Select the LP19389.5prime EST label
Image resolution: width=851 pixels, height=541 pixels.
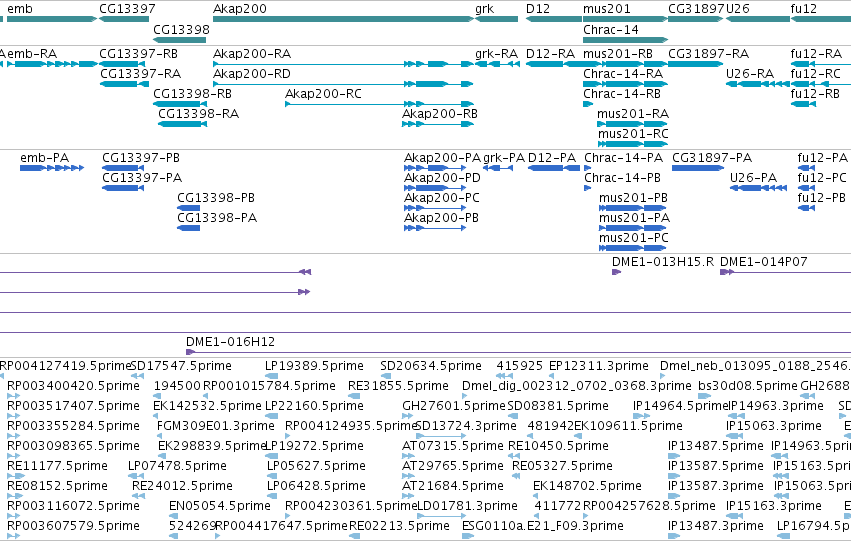314,366
